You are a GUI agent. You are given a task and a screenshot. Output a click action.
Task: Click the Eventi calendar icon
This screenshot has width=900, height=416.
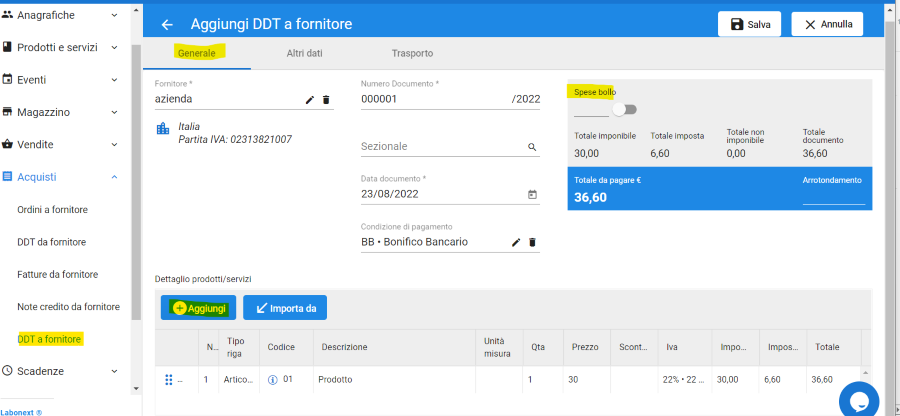(x=7, y=80)
